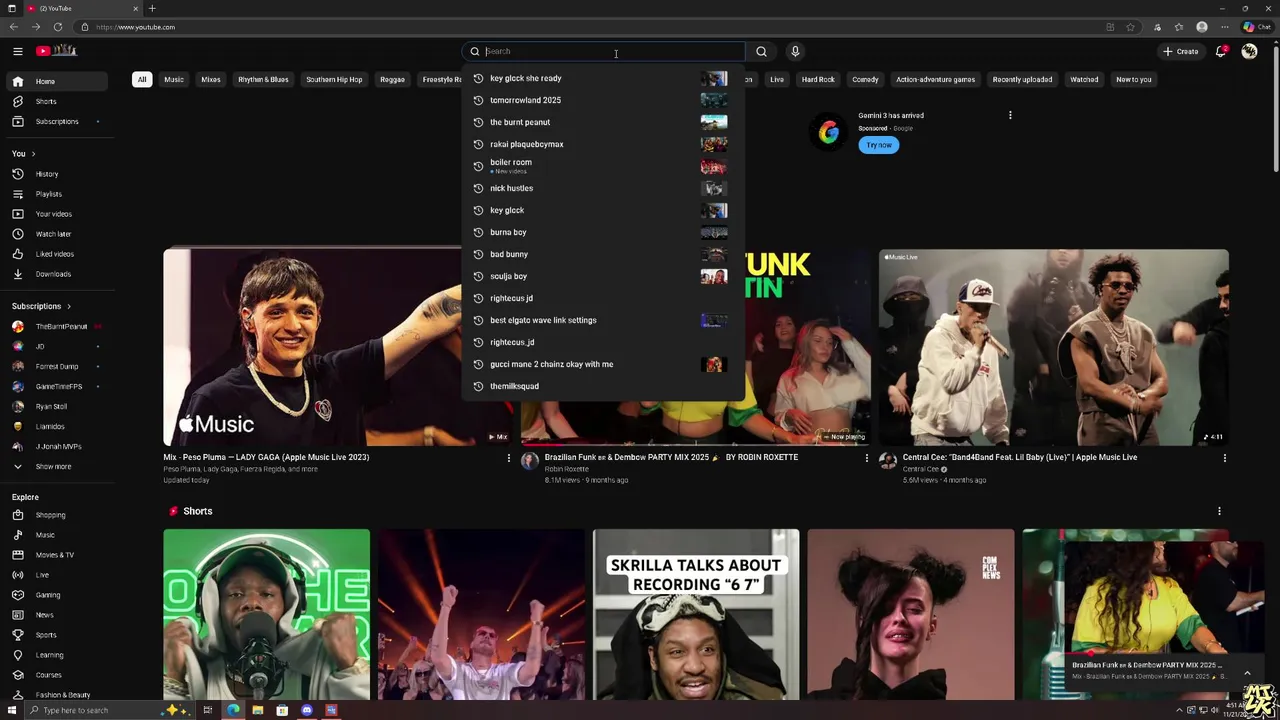Choose suggestion 'themilksquad'

point(604,386)
